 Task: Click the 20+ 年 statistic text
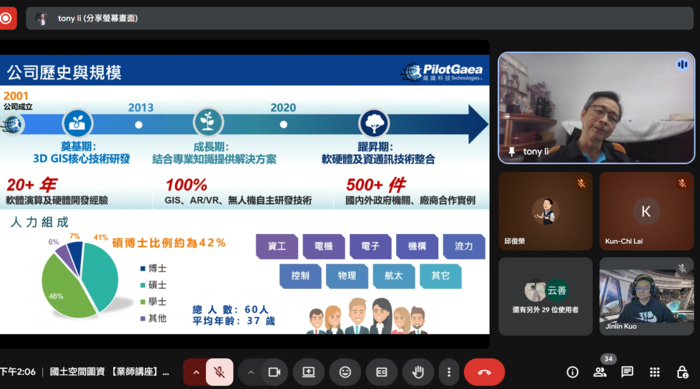pyautogui.click(x=32, y=185)
